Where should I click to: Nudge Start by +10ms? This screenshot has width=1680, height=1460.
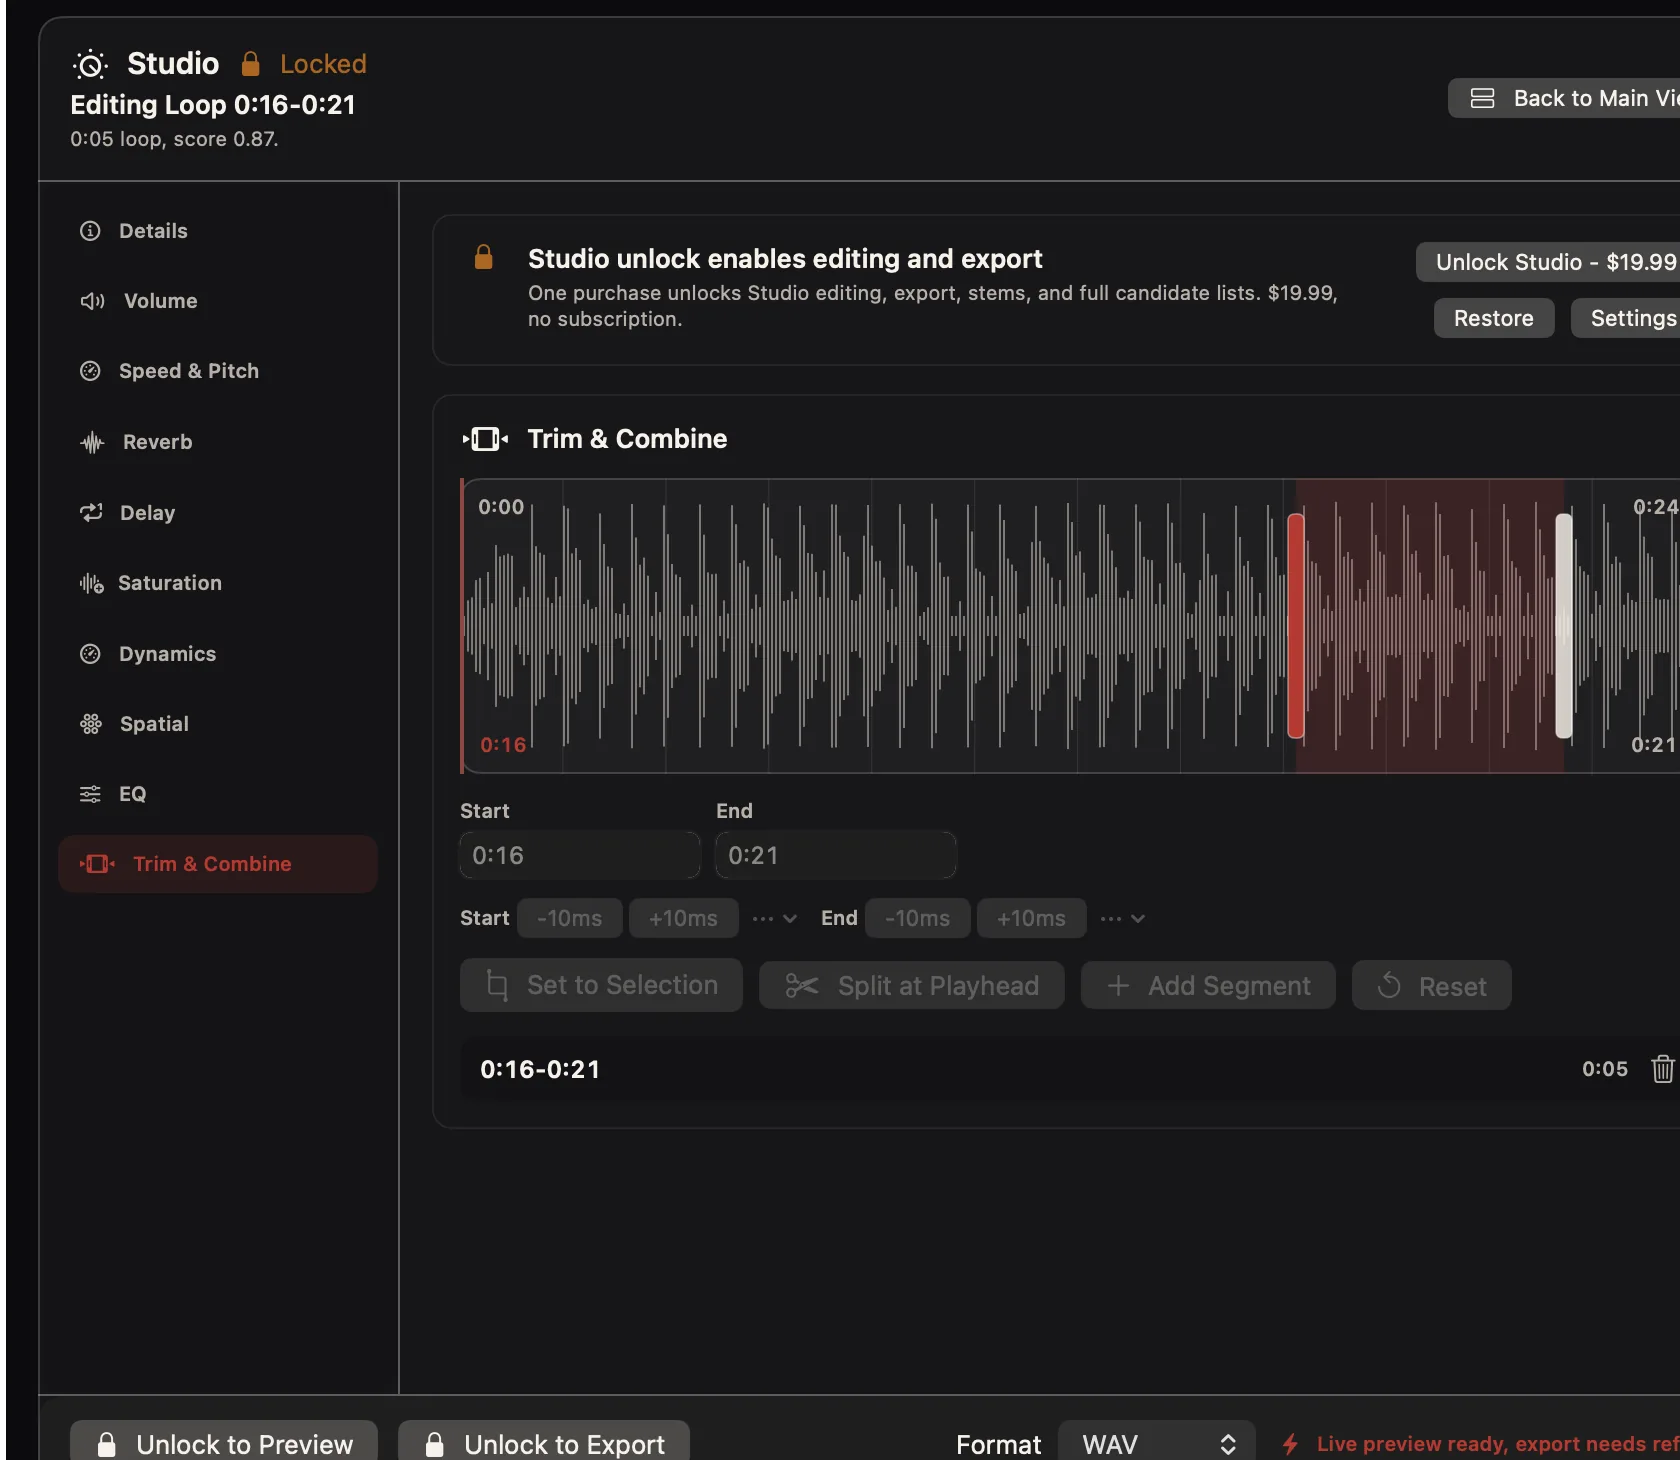(684, 918)
